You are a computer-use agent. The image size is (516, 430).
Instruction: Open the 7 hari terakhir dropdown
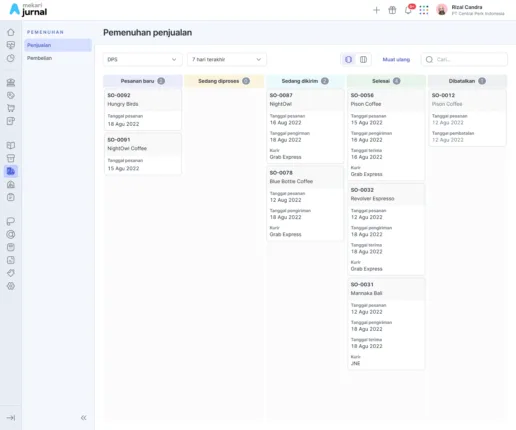point(227,59)
